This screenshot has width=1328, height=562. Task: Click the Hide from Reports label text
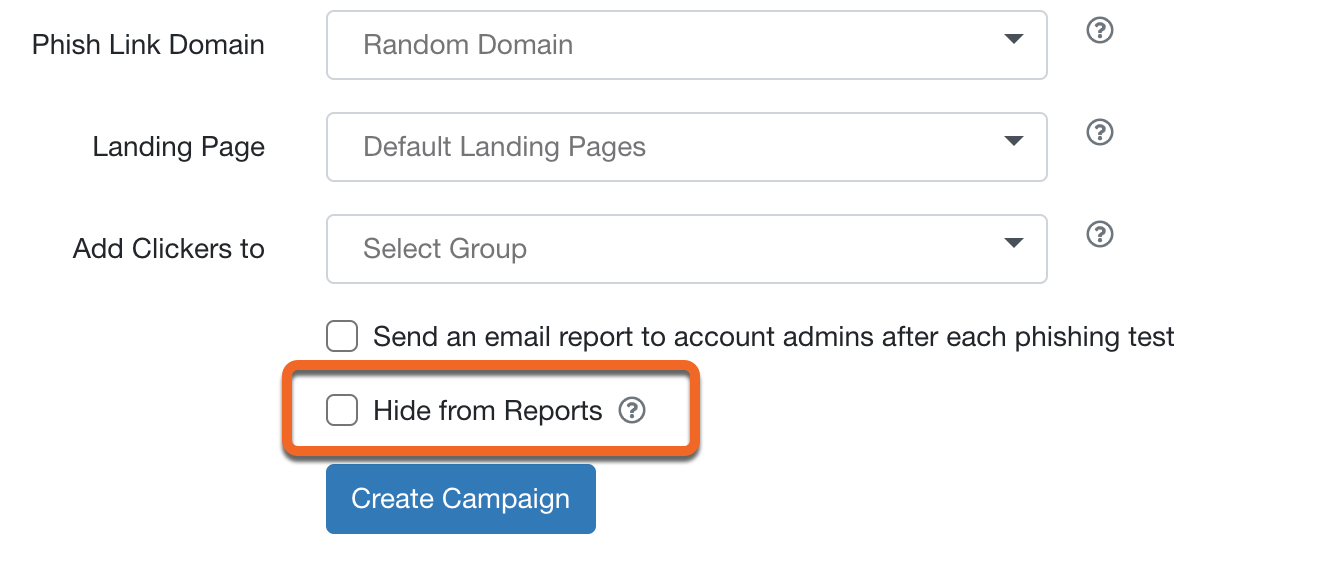tap(488, 411)
